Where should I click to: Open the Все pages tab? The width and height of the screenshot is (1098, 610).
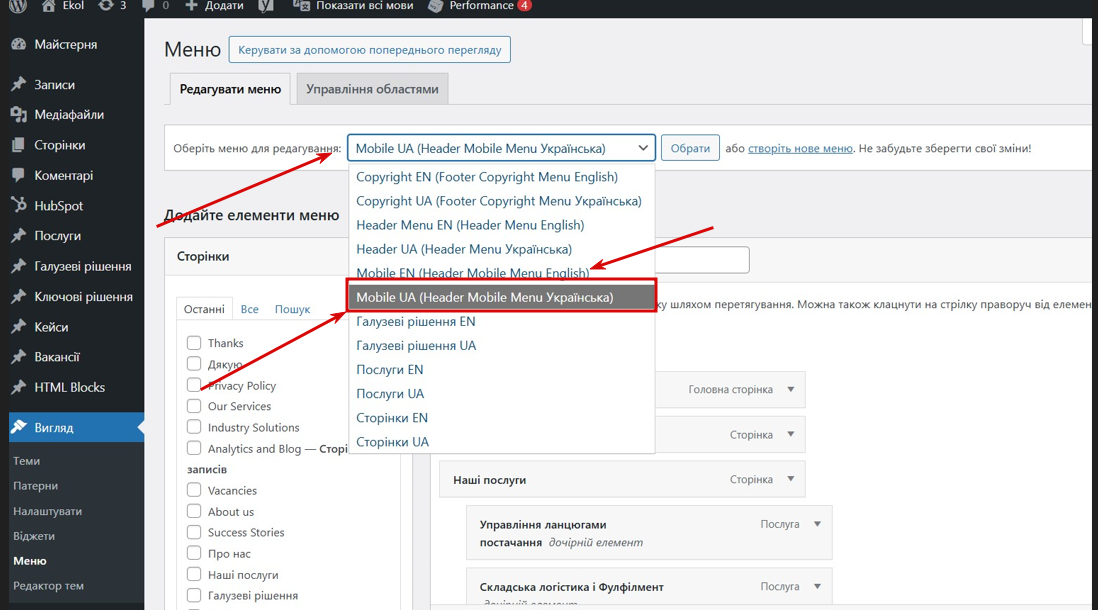[x=249, y=309]
